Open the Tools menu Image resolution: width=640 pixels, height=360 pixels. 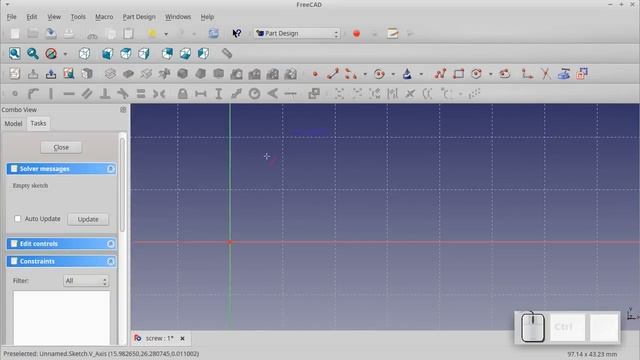pyautogui.click(x=78, y=17)
